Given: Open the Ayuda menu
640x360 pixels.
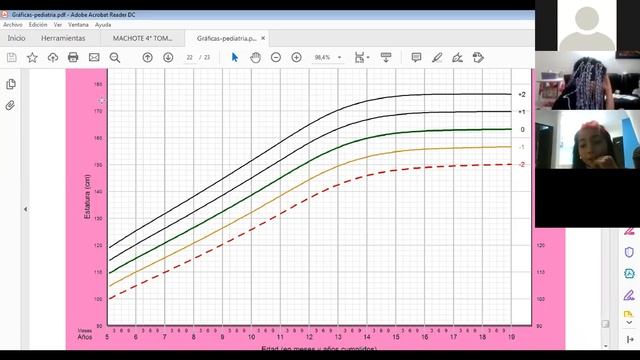Looking at the screenshot, I should point(103,25).
